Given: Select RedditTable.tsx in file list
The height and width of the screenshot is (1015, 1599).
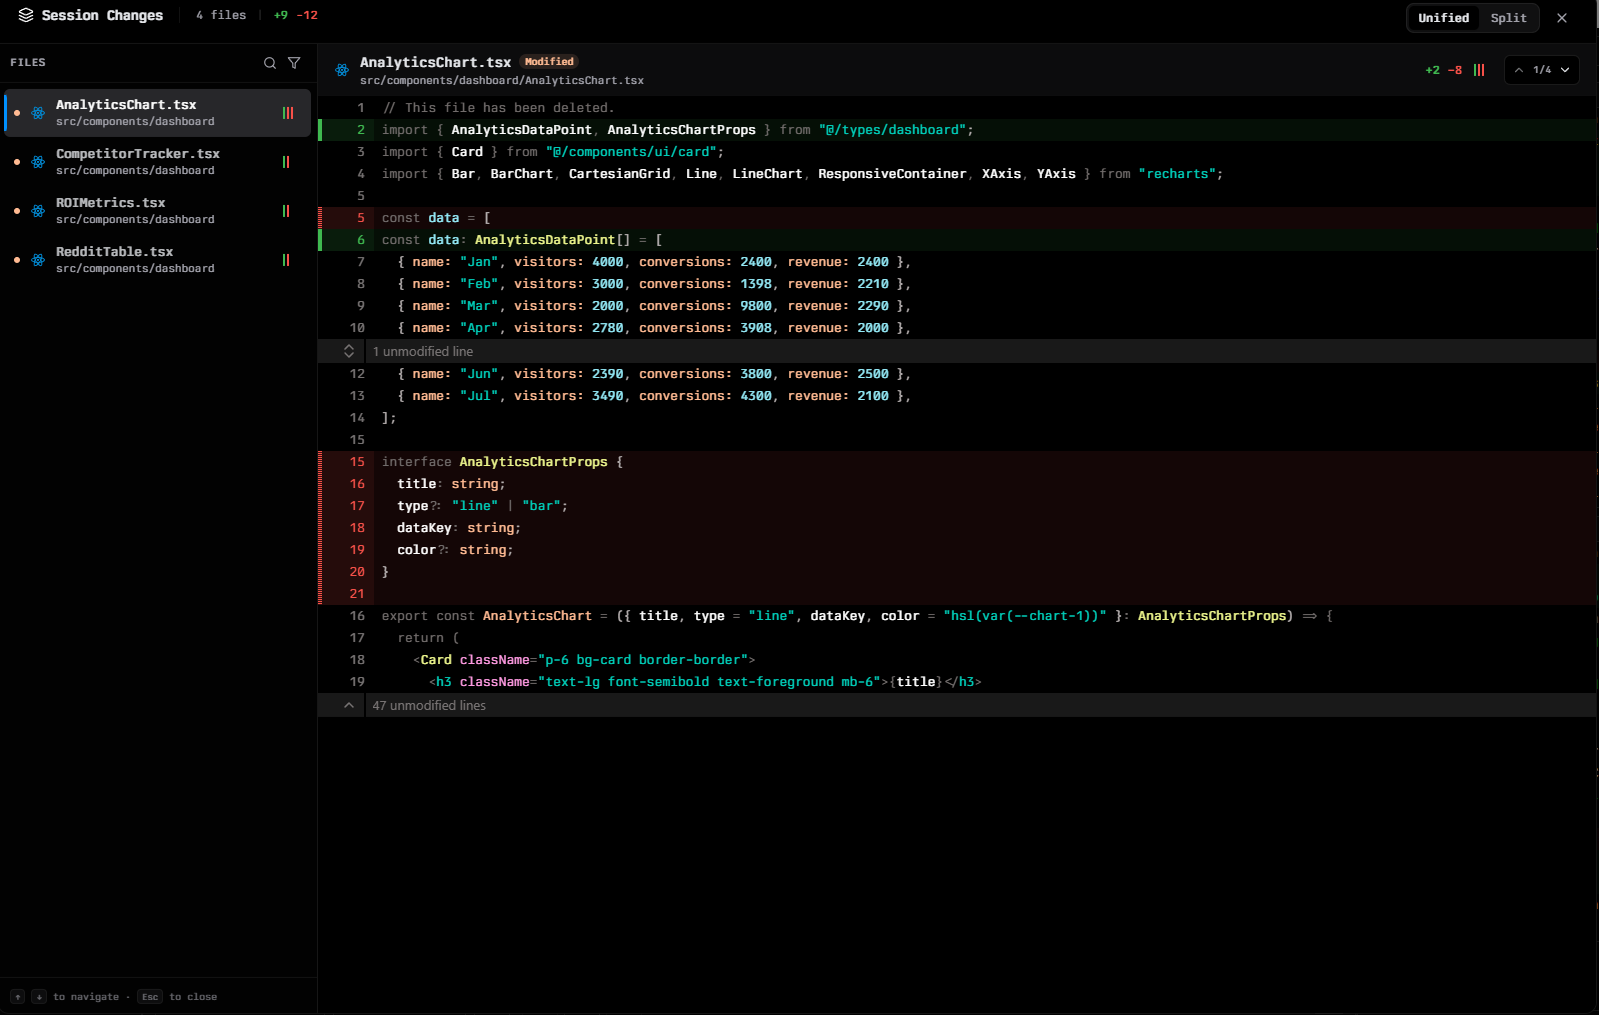Looking at the screenshot, I should [x=158, y=260].
